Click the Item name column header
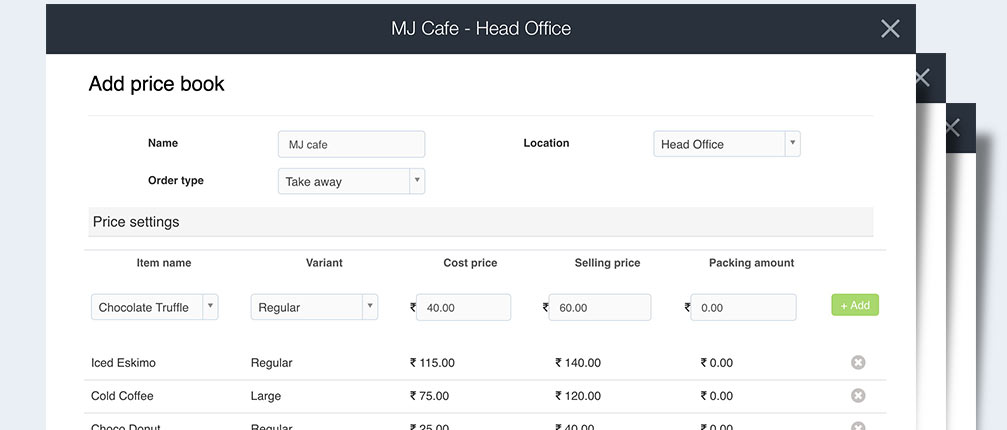The height and width of the screenshot is (430, 1007). pos(164,263)
